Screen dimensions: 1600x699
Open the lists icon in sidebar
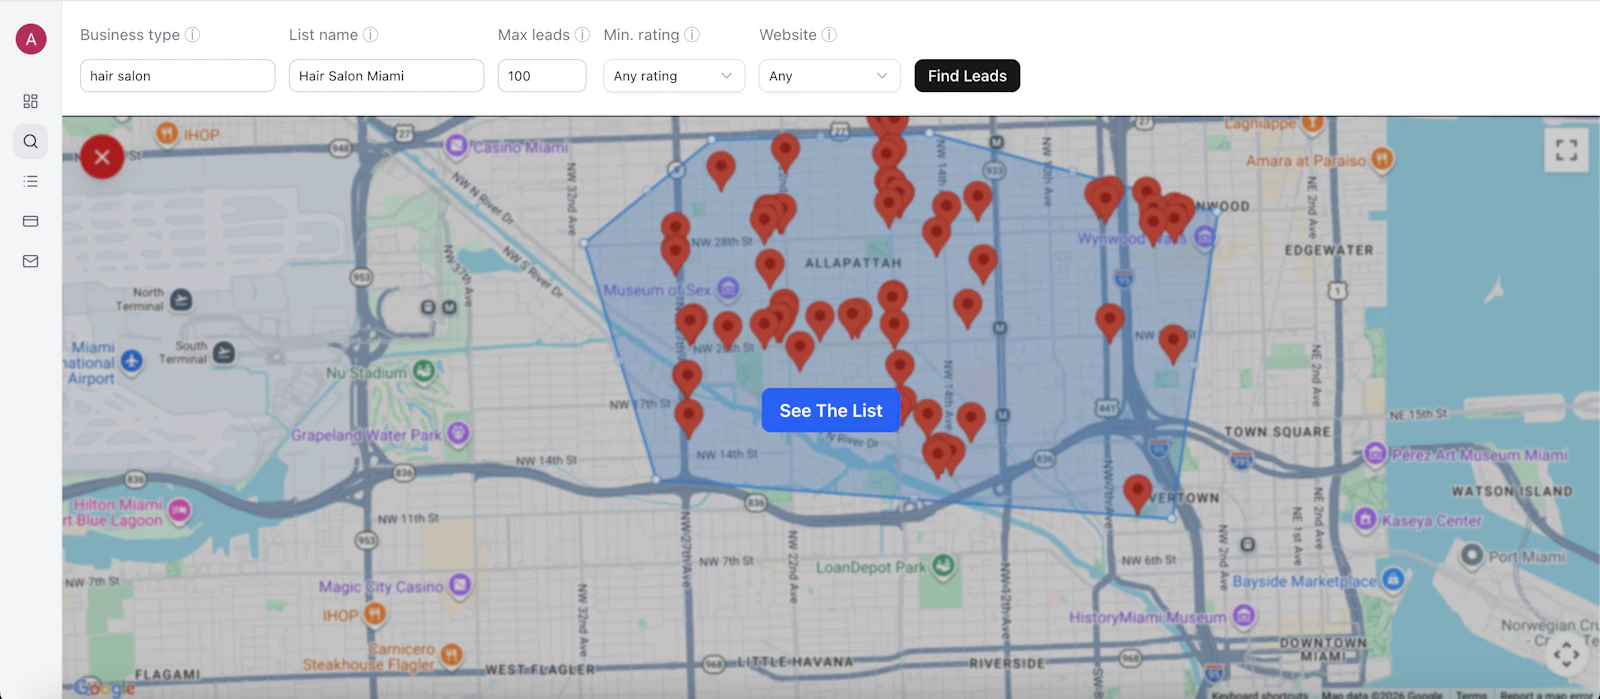tap(31, 181)
